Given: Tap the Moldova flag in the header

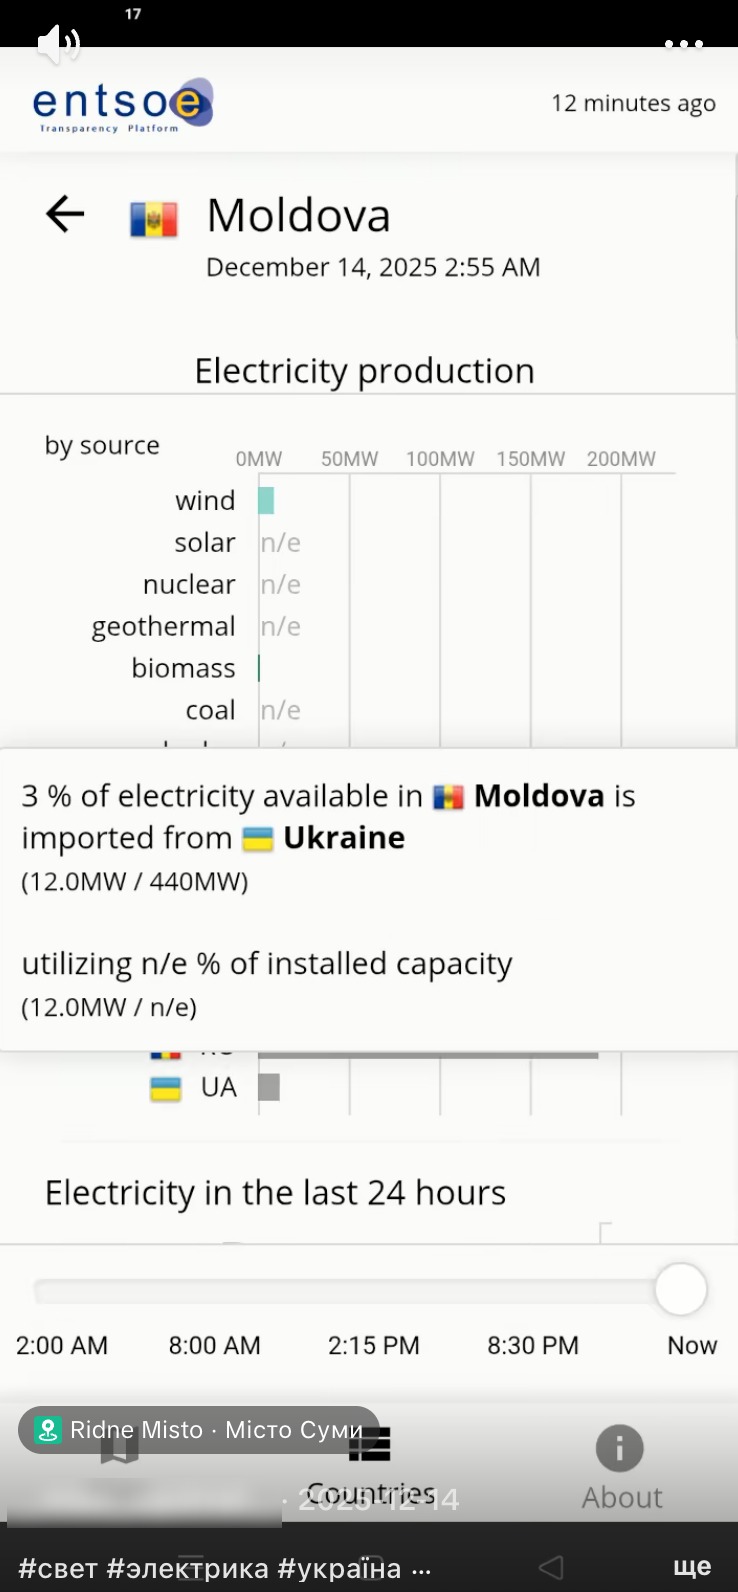Looking at the screenshot, I should [x=154, y=218].
